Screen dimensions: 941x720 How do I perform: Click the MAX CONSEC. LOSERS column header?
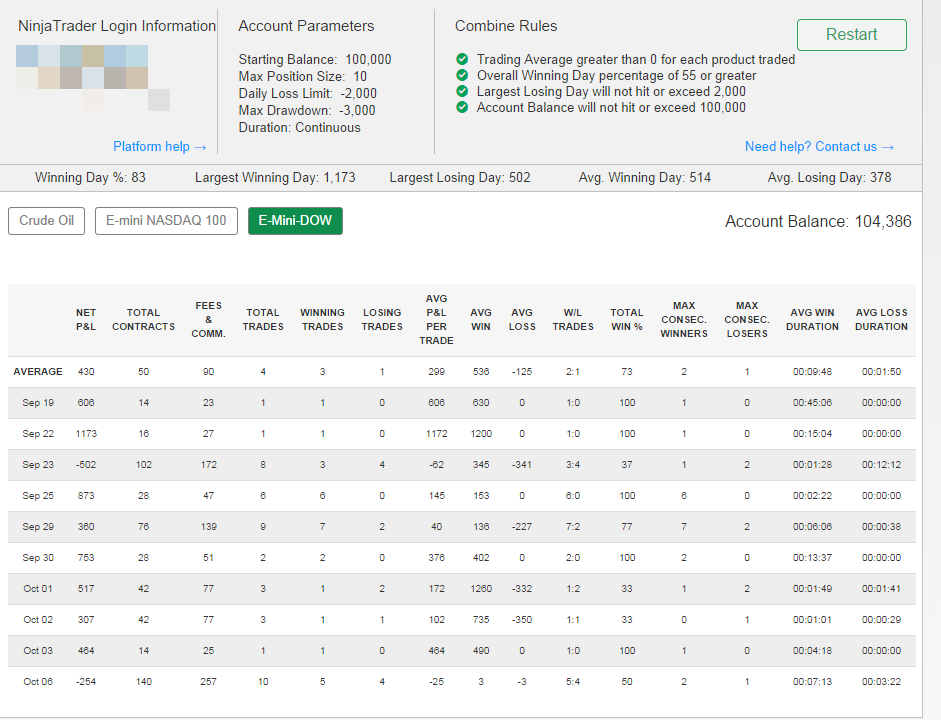[x=747, y=320]
